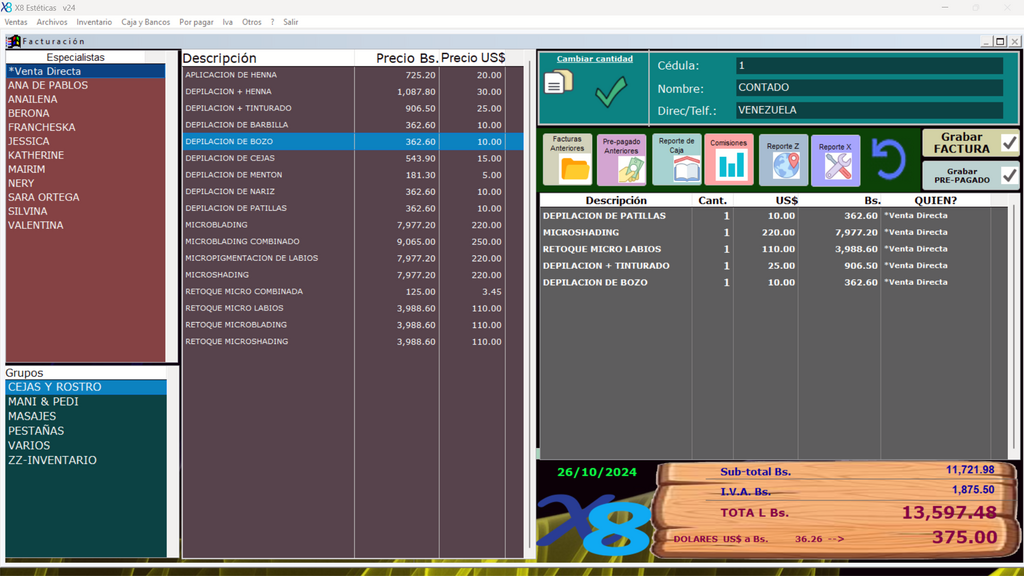Select specialist KATHERINE
The image size is (1024, 576).
coord(36,155)
